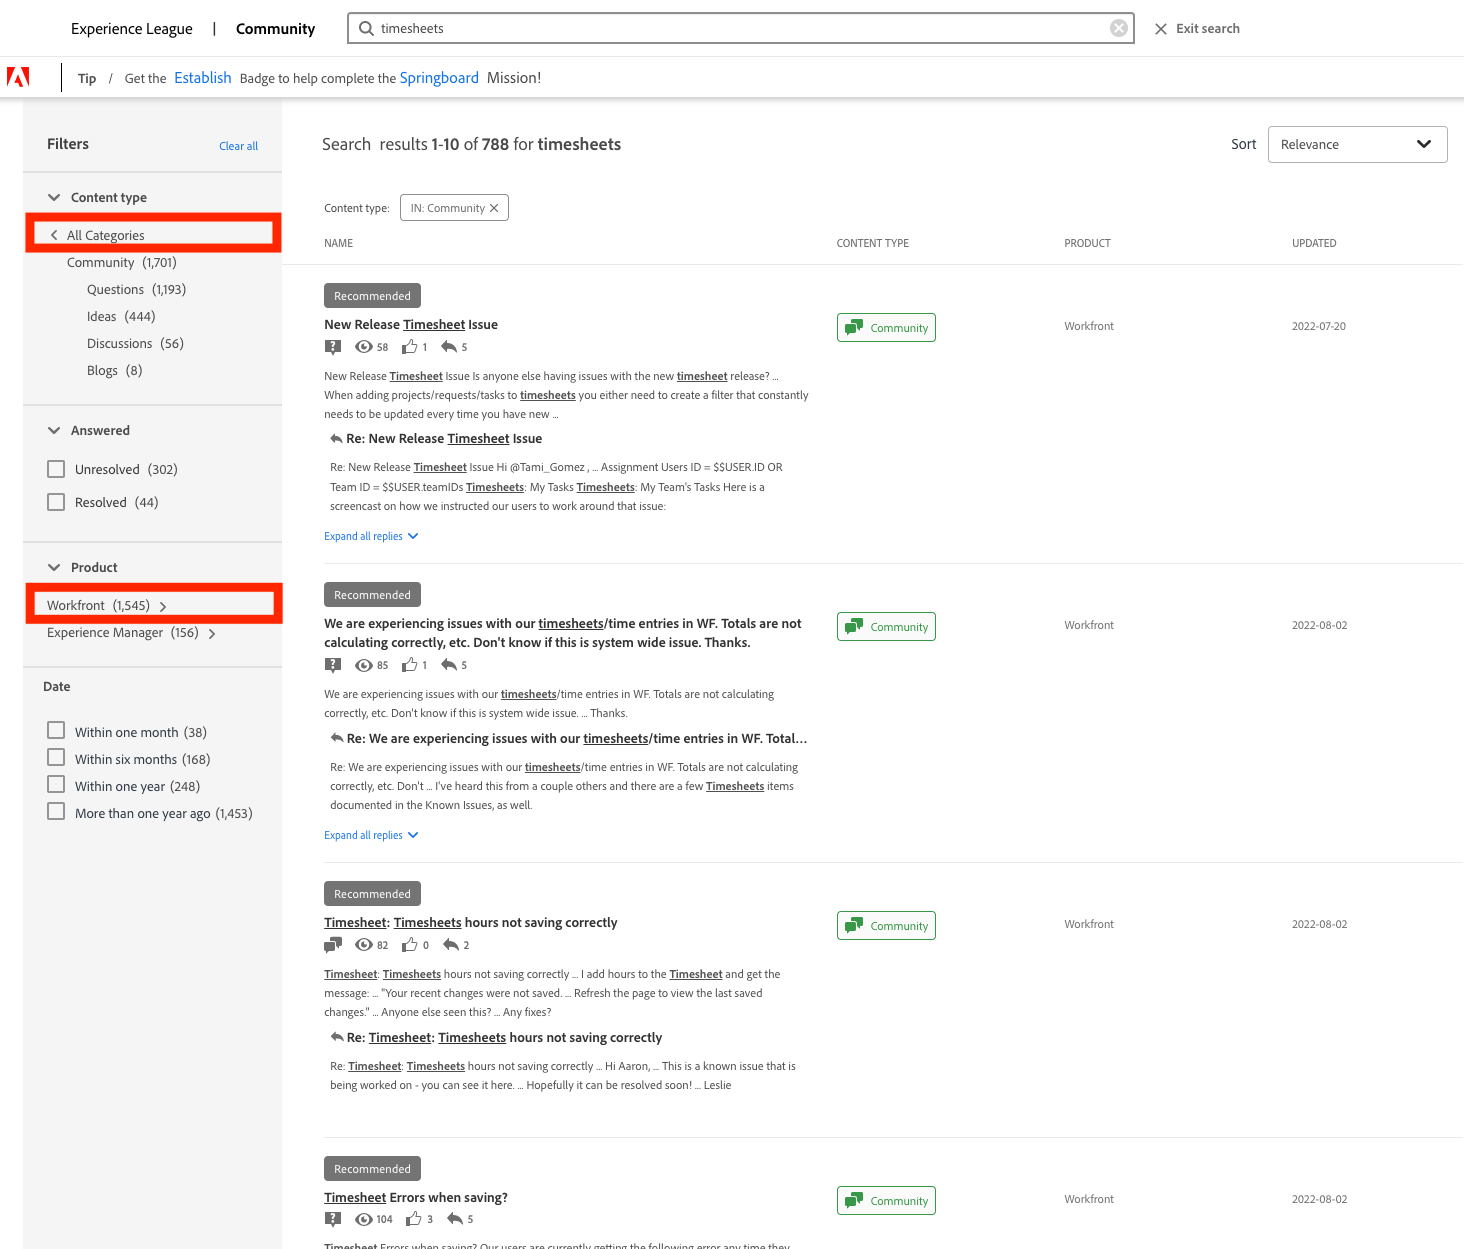Click the replies arrow icon showing 5 replies

pos(450,347)
